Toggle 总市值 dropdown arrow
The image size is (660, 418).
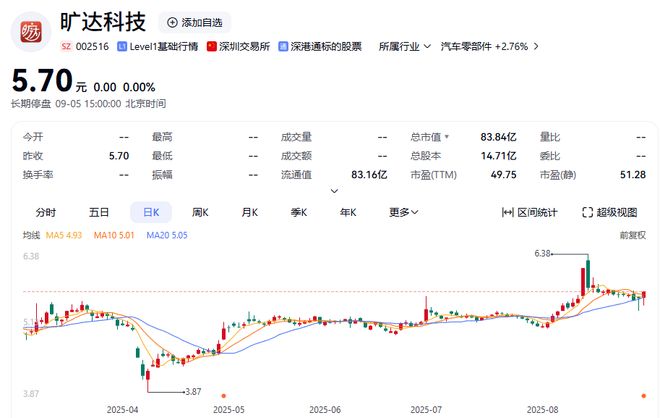pyautogui.click(x=447, y=137)
